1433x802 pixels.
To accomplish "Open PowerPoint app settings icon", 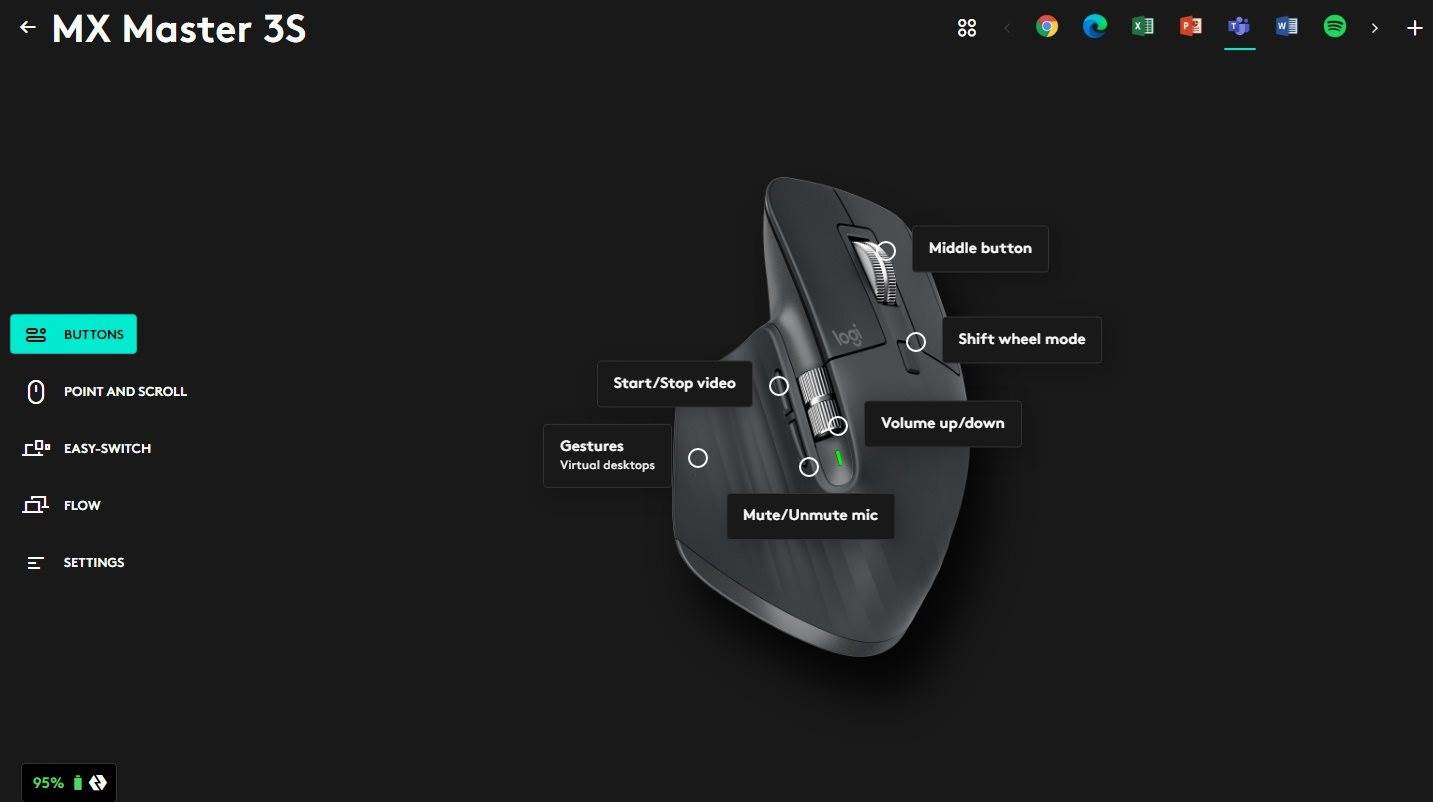I will tap(1191, 27).
